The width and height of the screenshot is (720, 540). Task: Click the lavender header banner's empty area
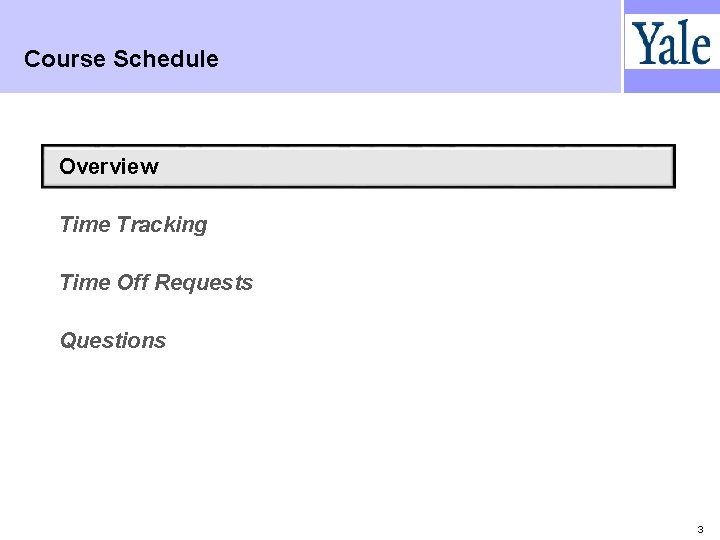[413, 46]
